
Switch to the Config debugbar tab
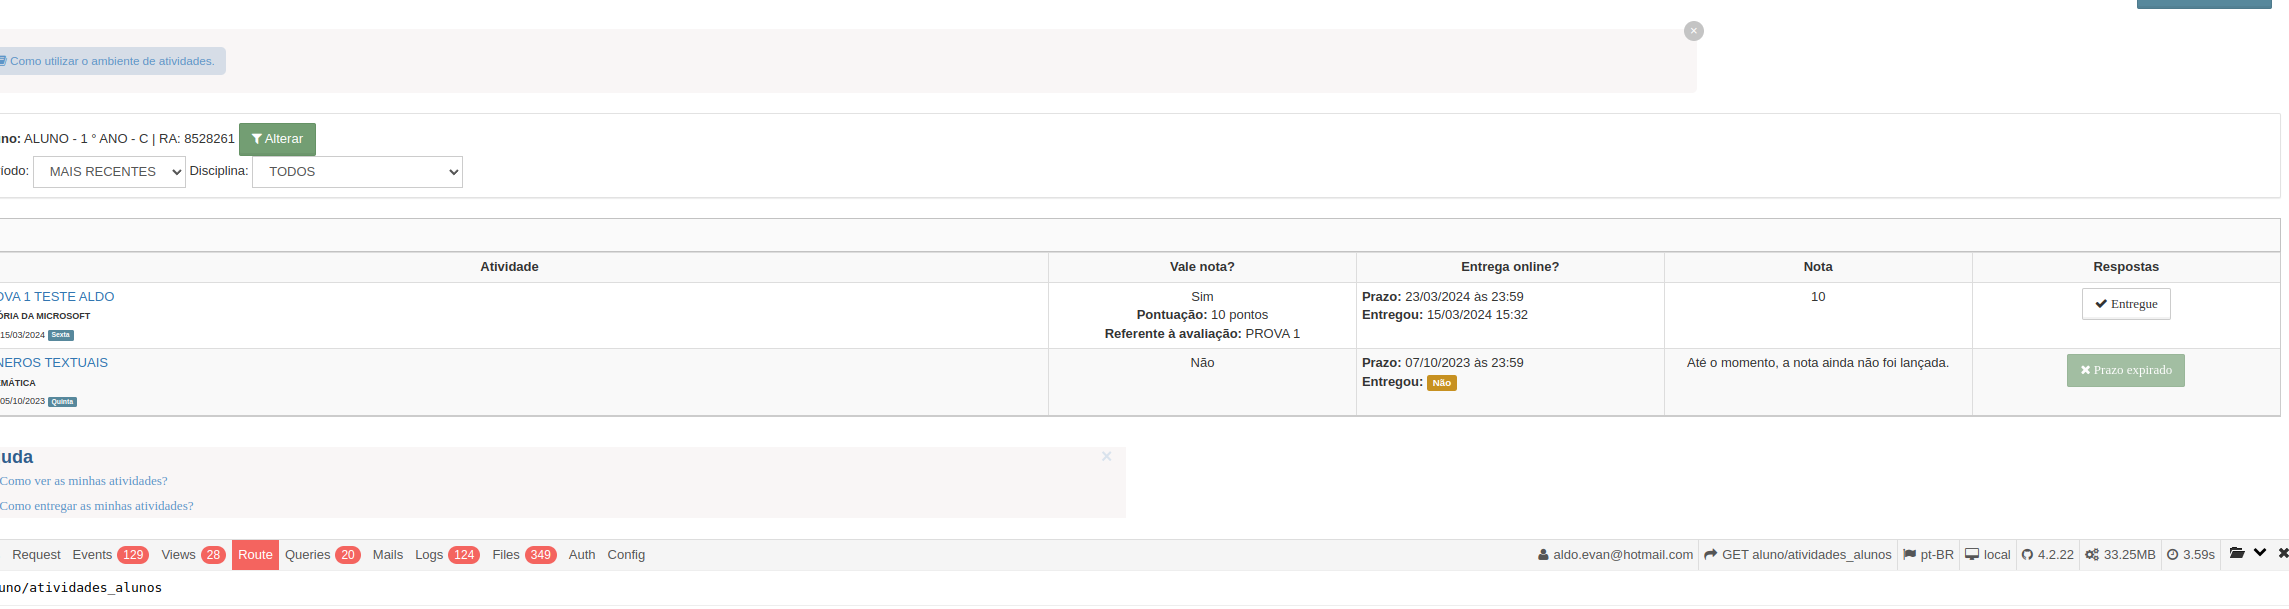626,555
